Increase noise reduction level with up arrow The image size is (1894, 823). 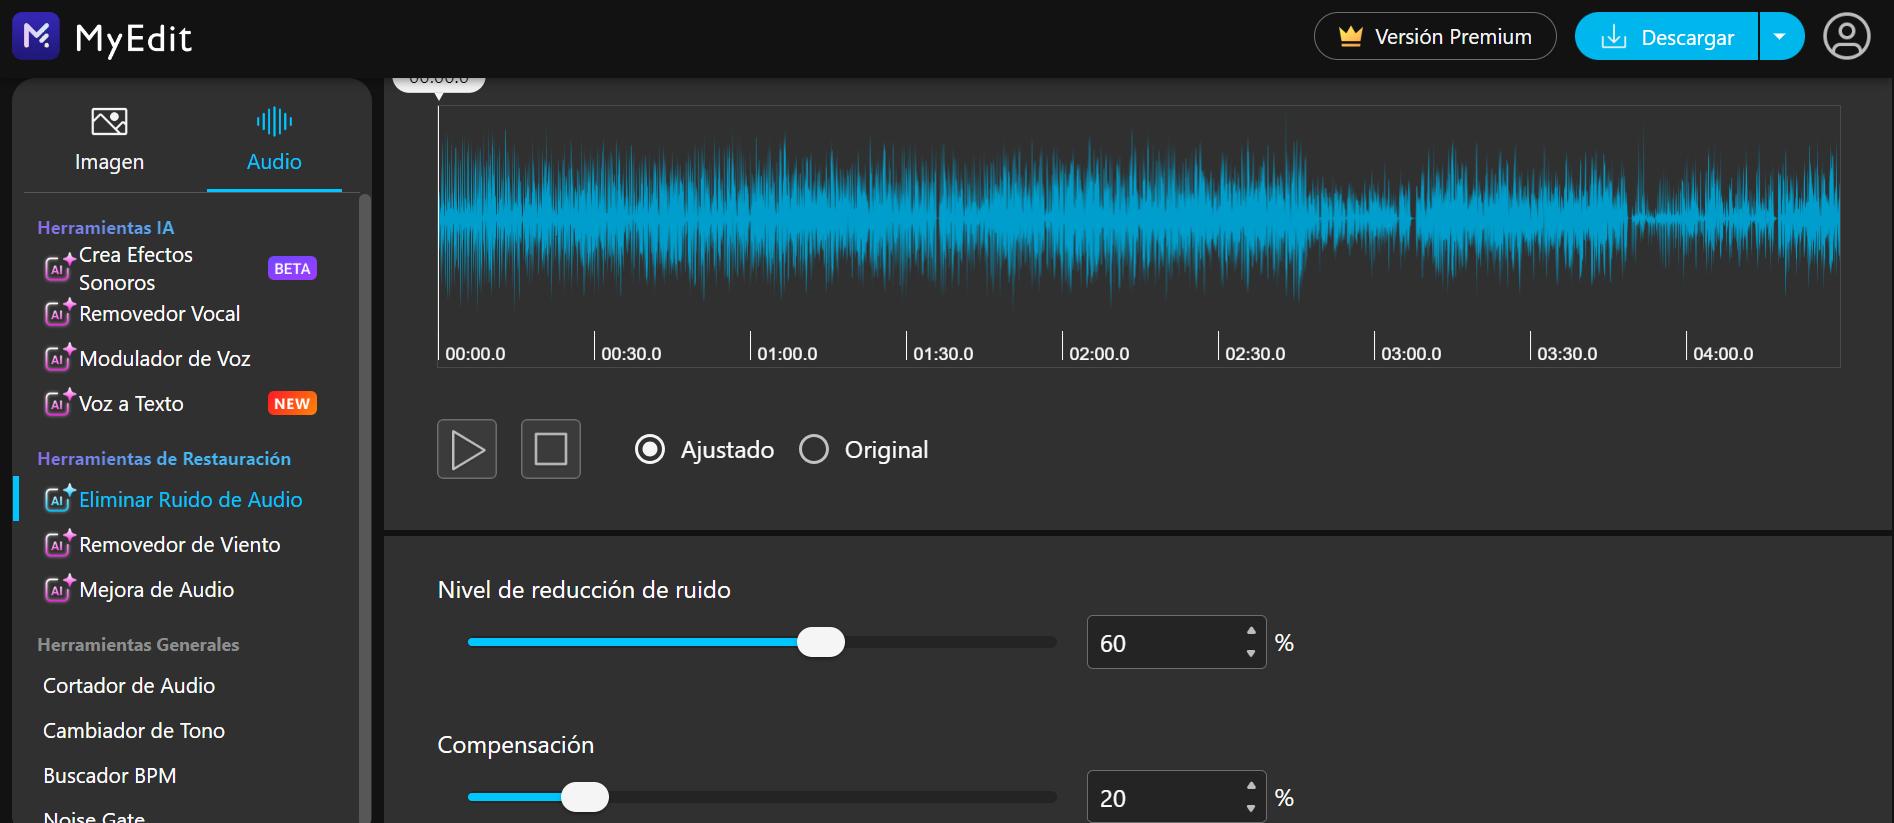click(x=1251, y=630)
